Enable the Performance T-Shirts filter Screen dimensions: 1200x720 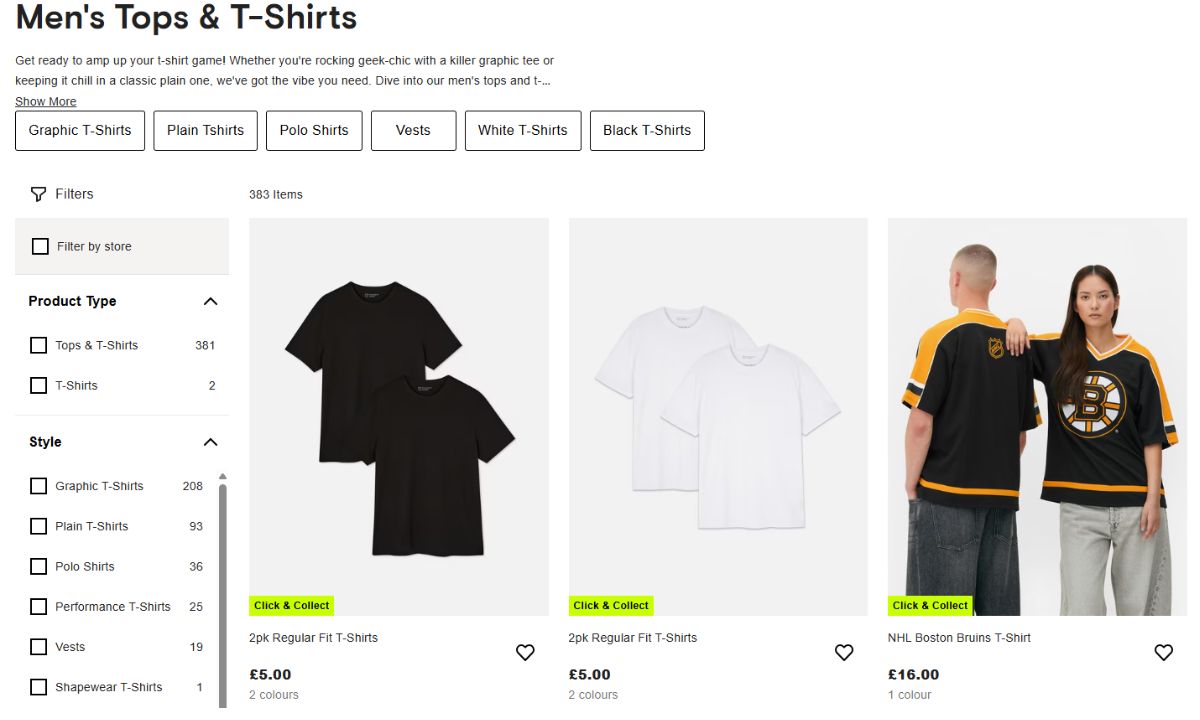click(x=38, y=606)
